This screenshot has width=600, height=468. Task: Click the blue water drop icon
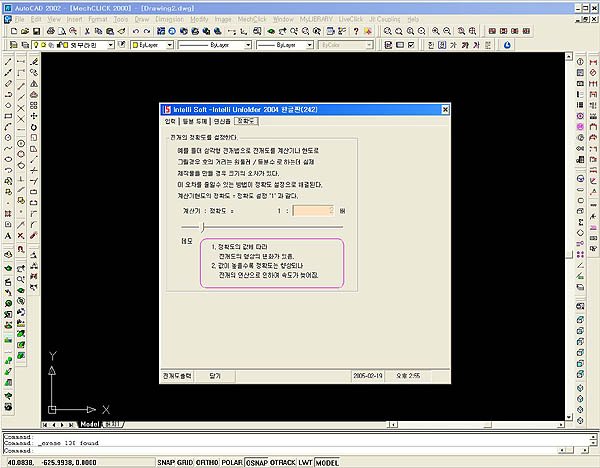[x=507, y=45]
